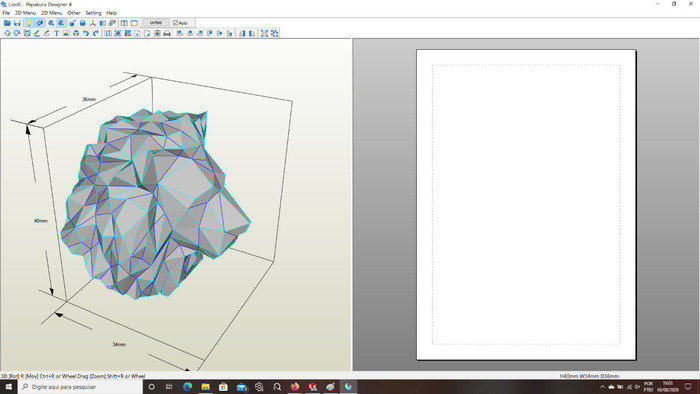This screenshot has width=700, height=394.
Task: Switch to Pepakura Designer taskbar icon
Action: click(x=348, y=387)
